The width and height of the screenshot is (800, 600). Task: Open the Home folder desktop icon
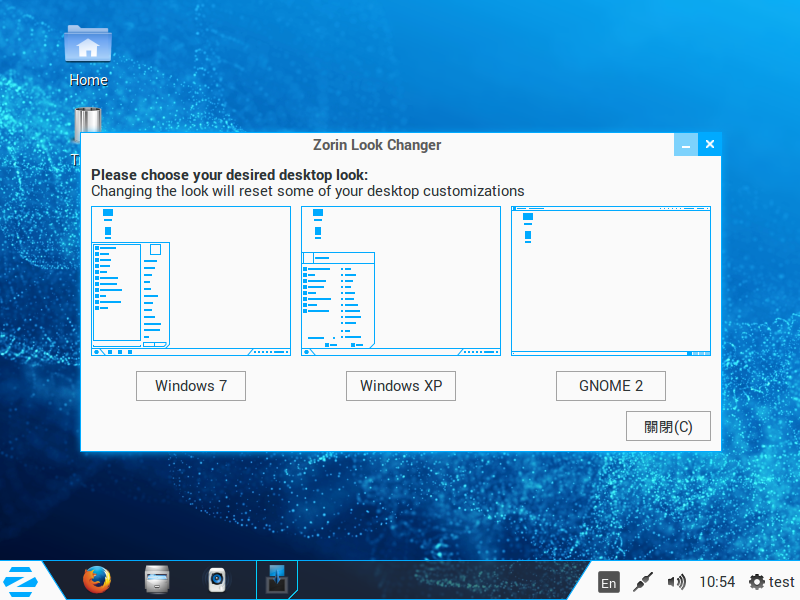(88, 56)
